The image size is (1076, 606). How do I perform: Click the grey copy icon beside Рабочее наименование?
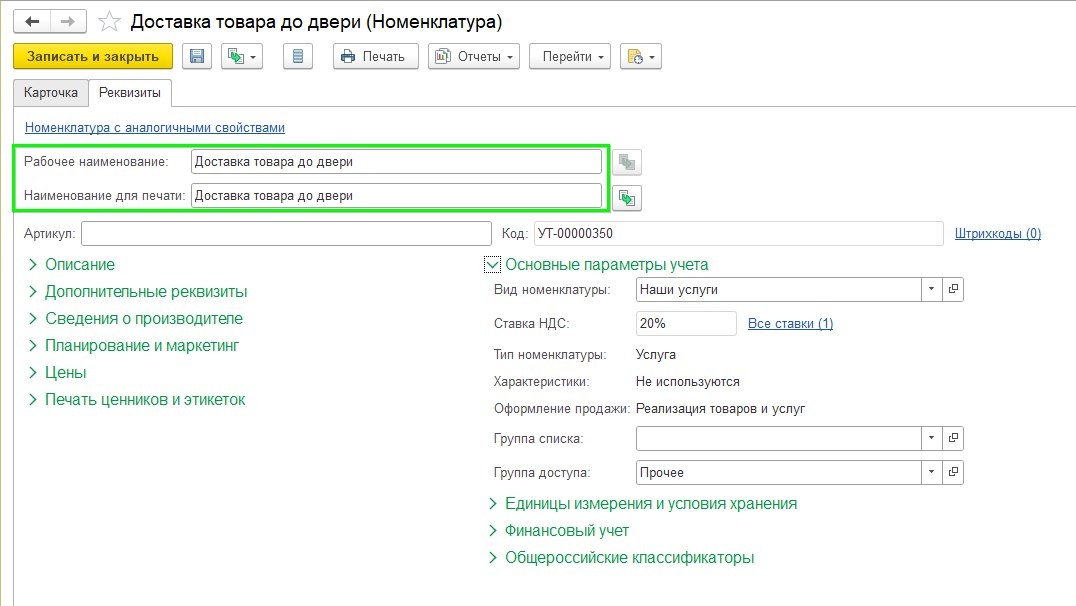pyautogui.click(x=627, y=163)
